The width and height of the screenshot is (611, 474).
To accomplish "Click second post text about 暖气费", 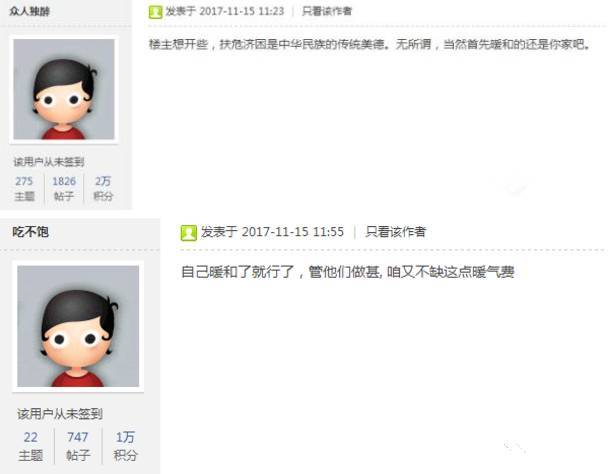I will tap(348, 272).
